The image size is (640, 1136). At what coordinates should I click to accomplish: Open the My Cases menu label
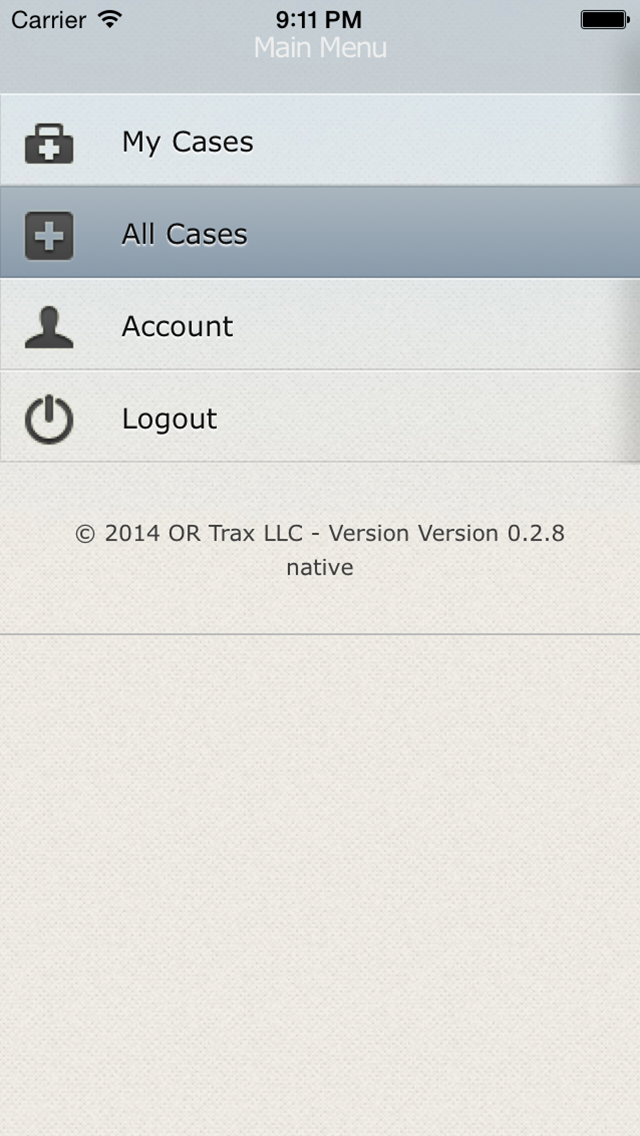pos(188,142)
